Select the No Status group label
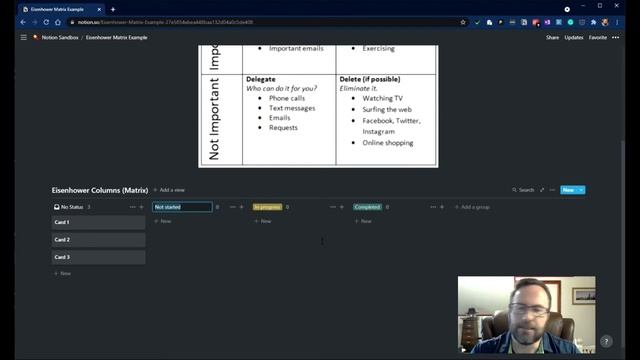The width and height of the screenshot is (640, 360). coord(69,207)
